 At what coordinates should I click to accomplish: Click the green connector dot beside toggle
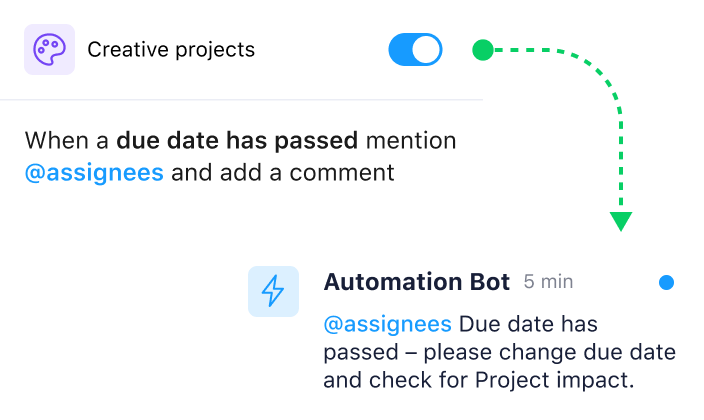(482, 49)
